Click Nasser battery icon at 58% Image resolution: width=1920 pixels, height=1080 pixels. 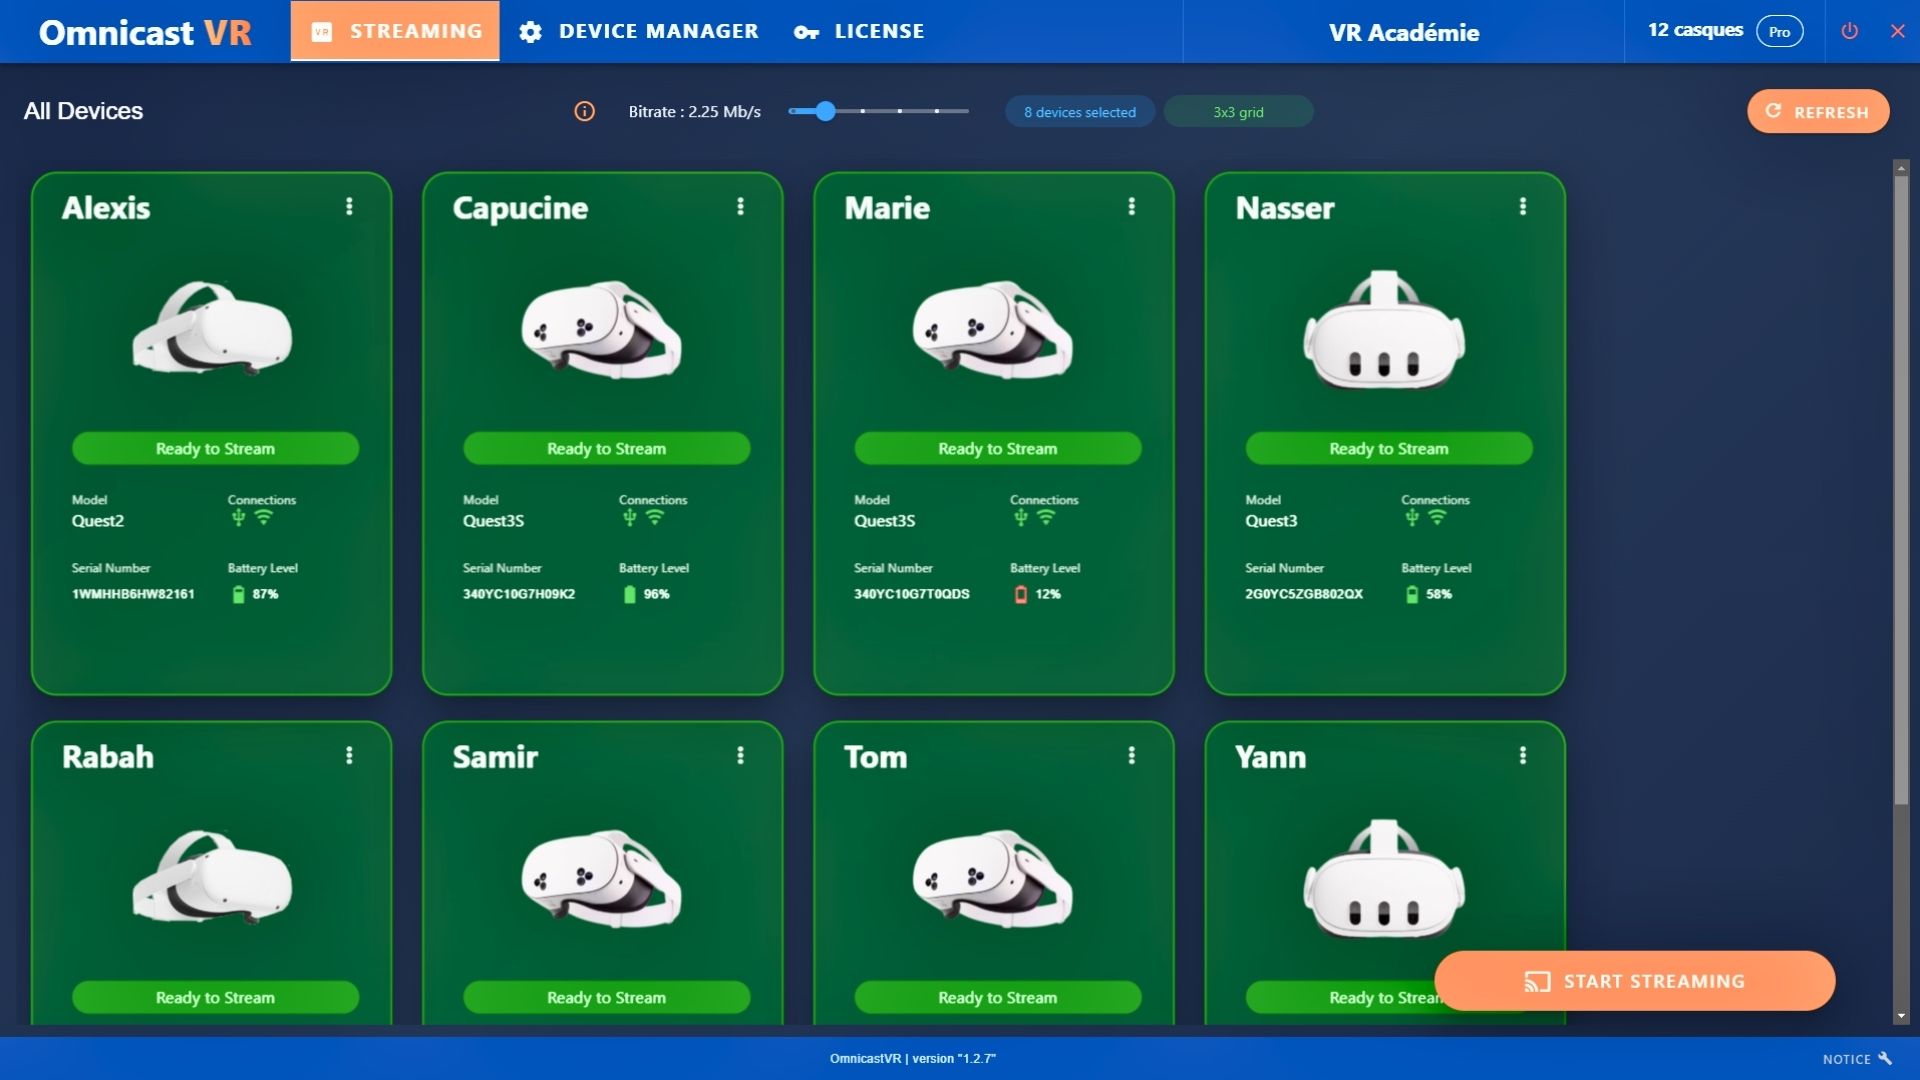click(x=1411, y=594)
